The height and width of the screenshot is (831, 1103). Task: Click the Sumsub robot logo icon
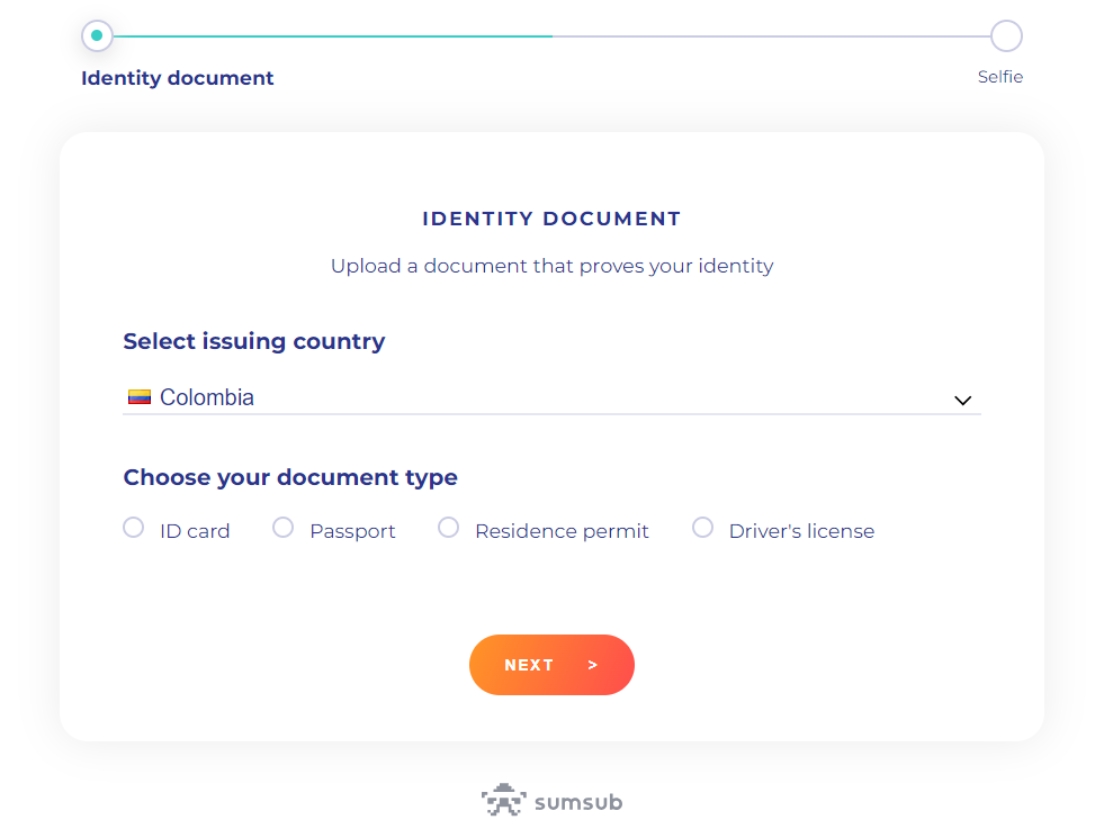coord(503,802)
